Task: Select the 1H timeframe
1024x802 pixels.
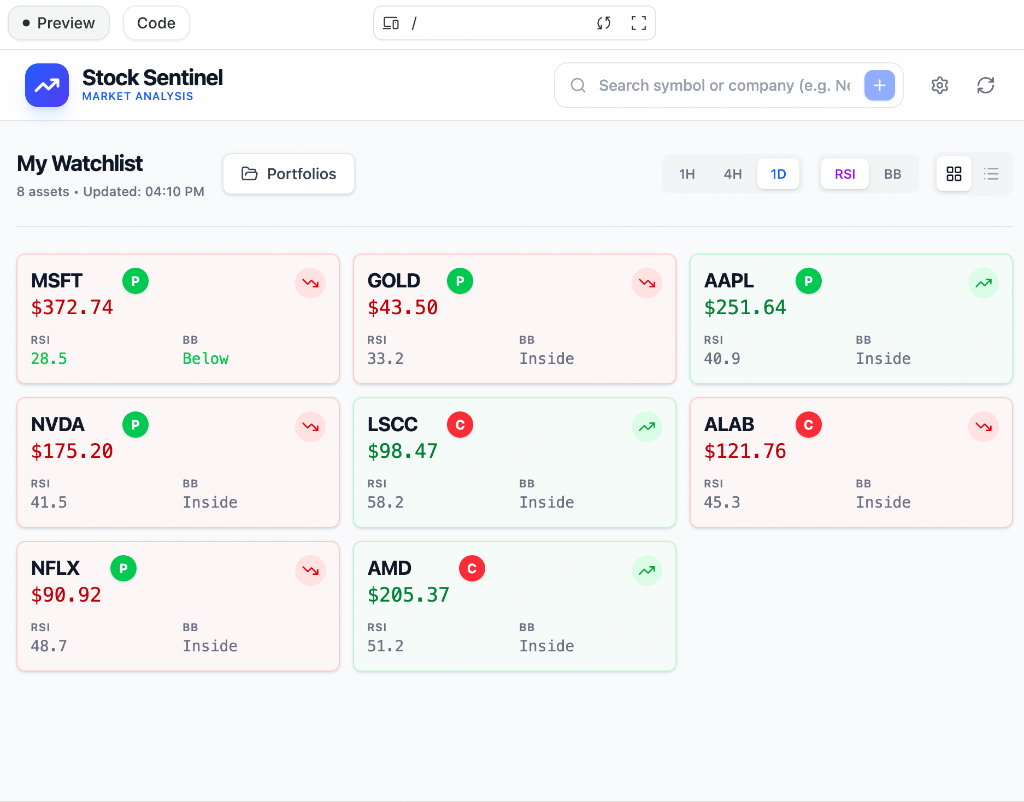Action: [687, 173]
